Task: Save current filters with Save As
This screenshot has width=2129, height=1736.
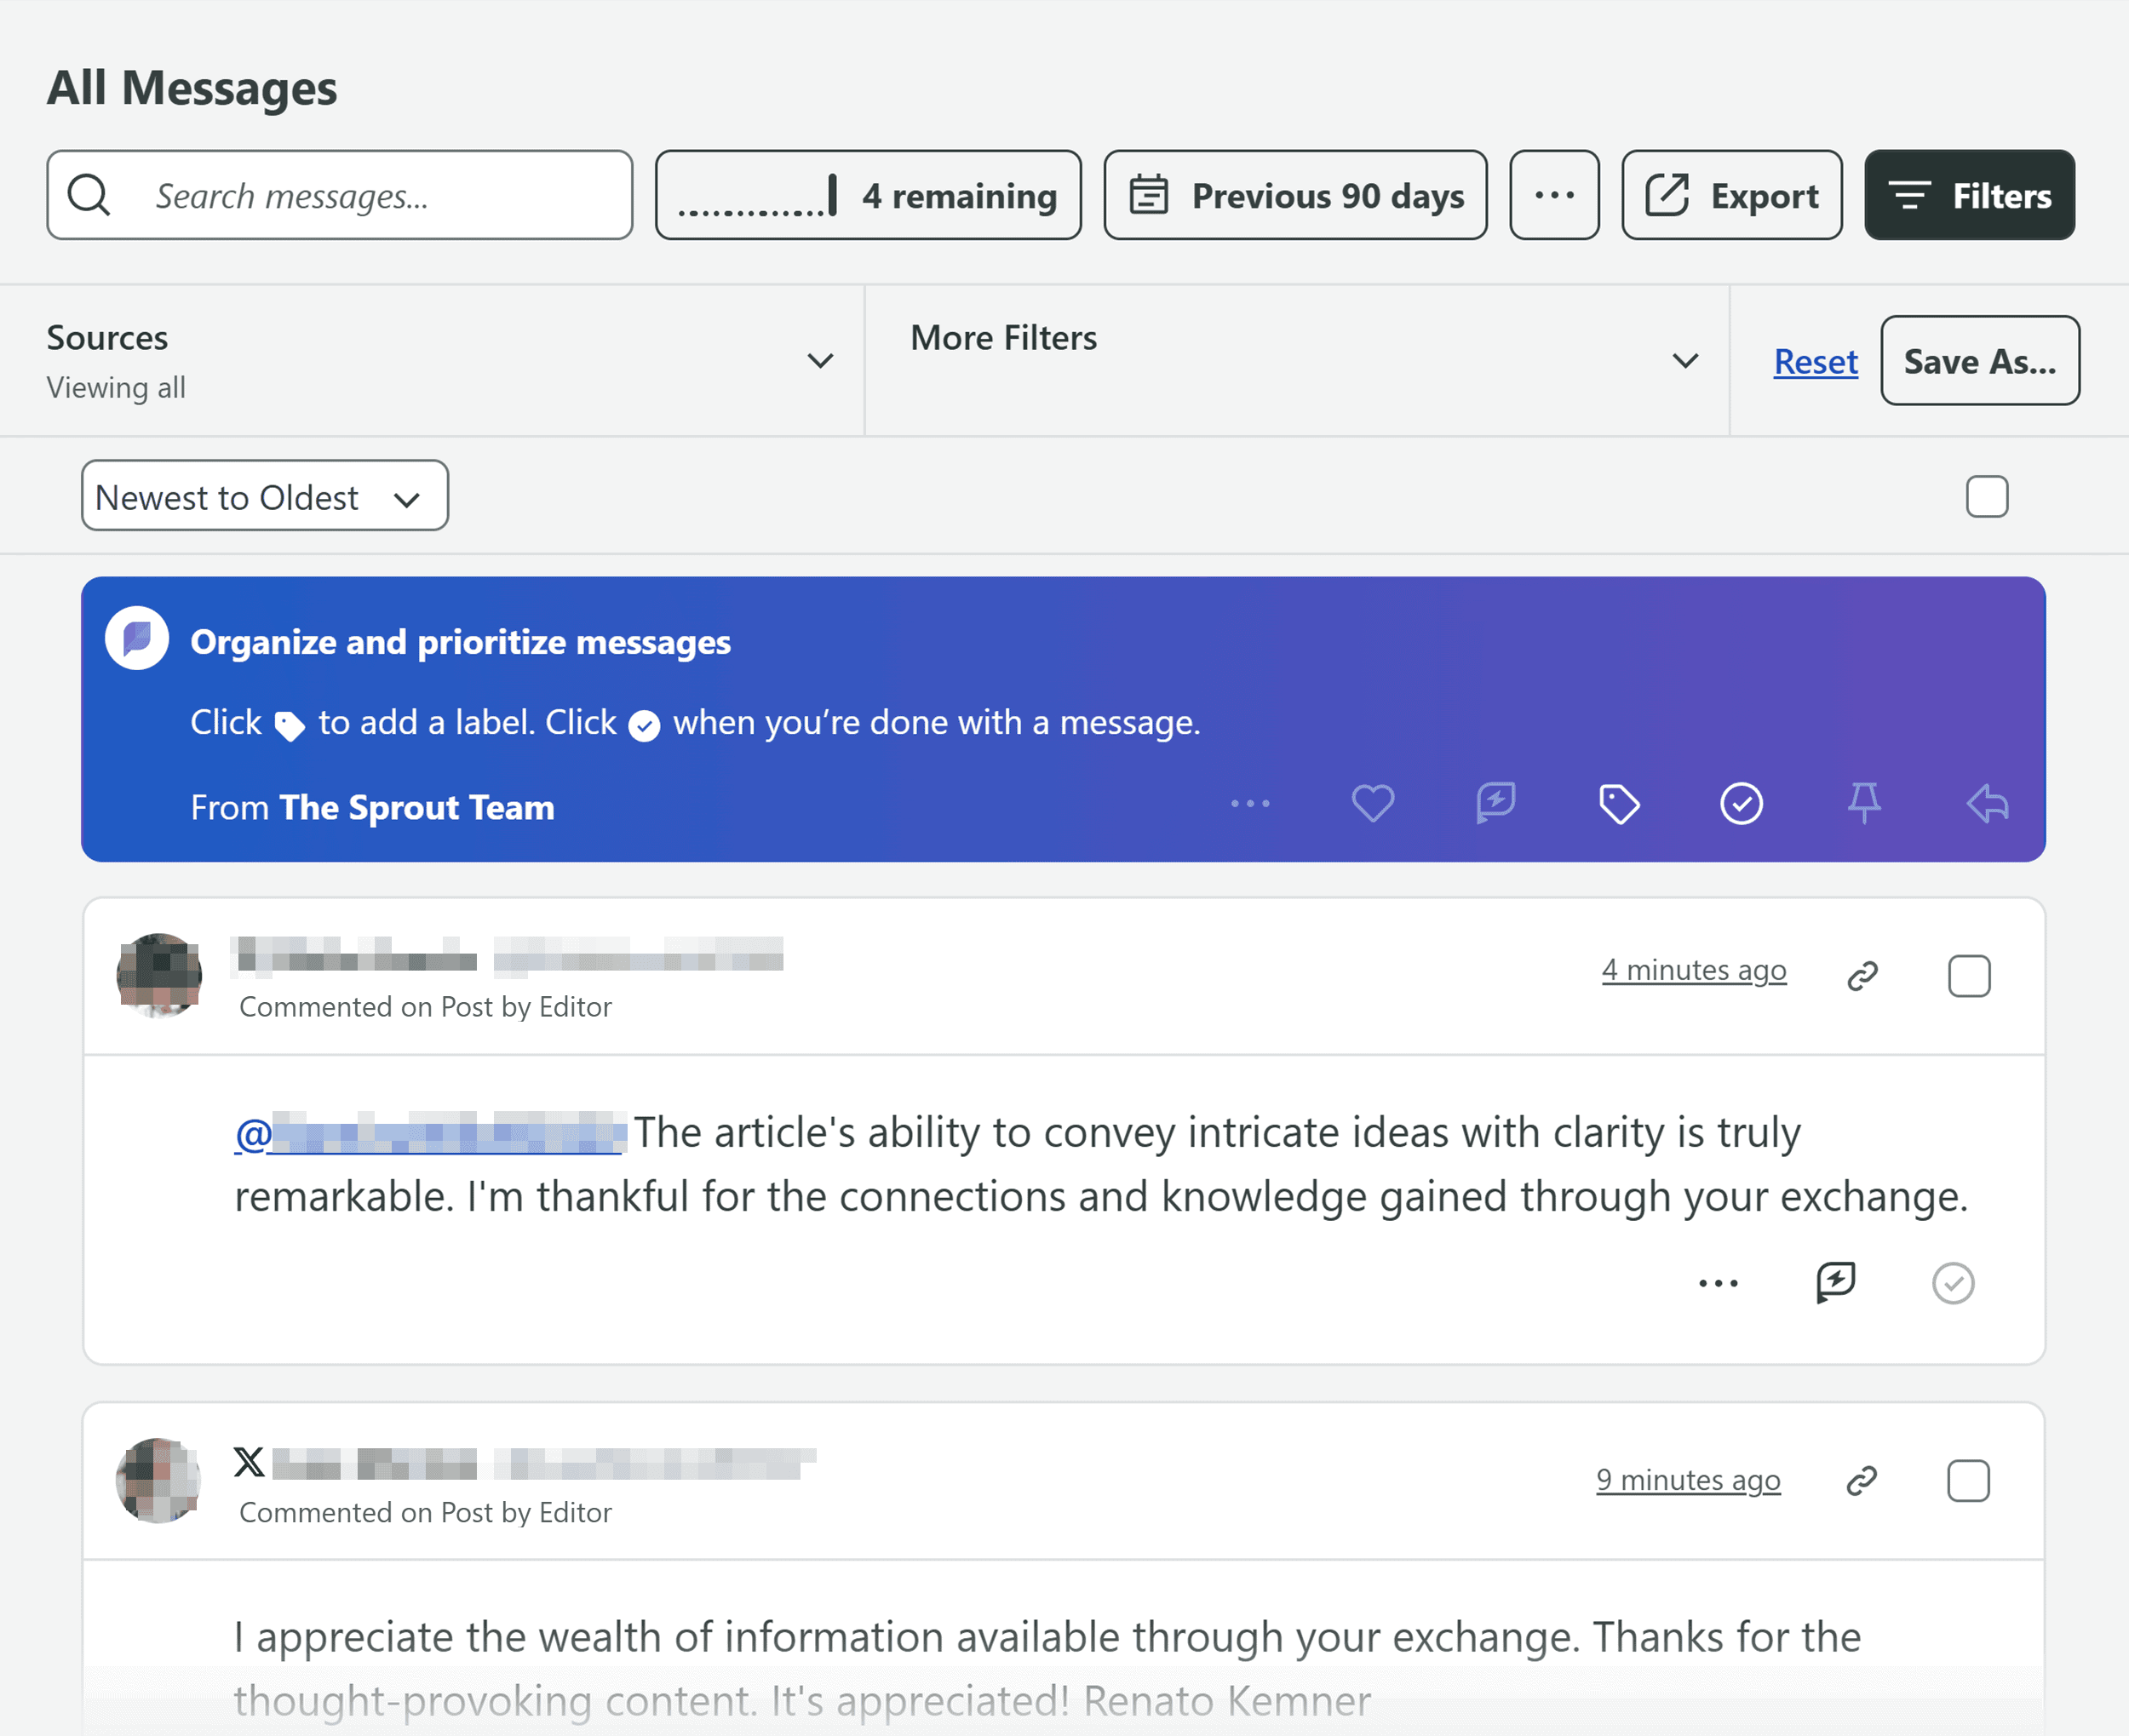Action: [x=1979, y=361]
